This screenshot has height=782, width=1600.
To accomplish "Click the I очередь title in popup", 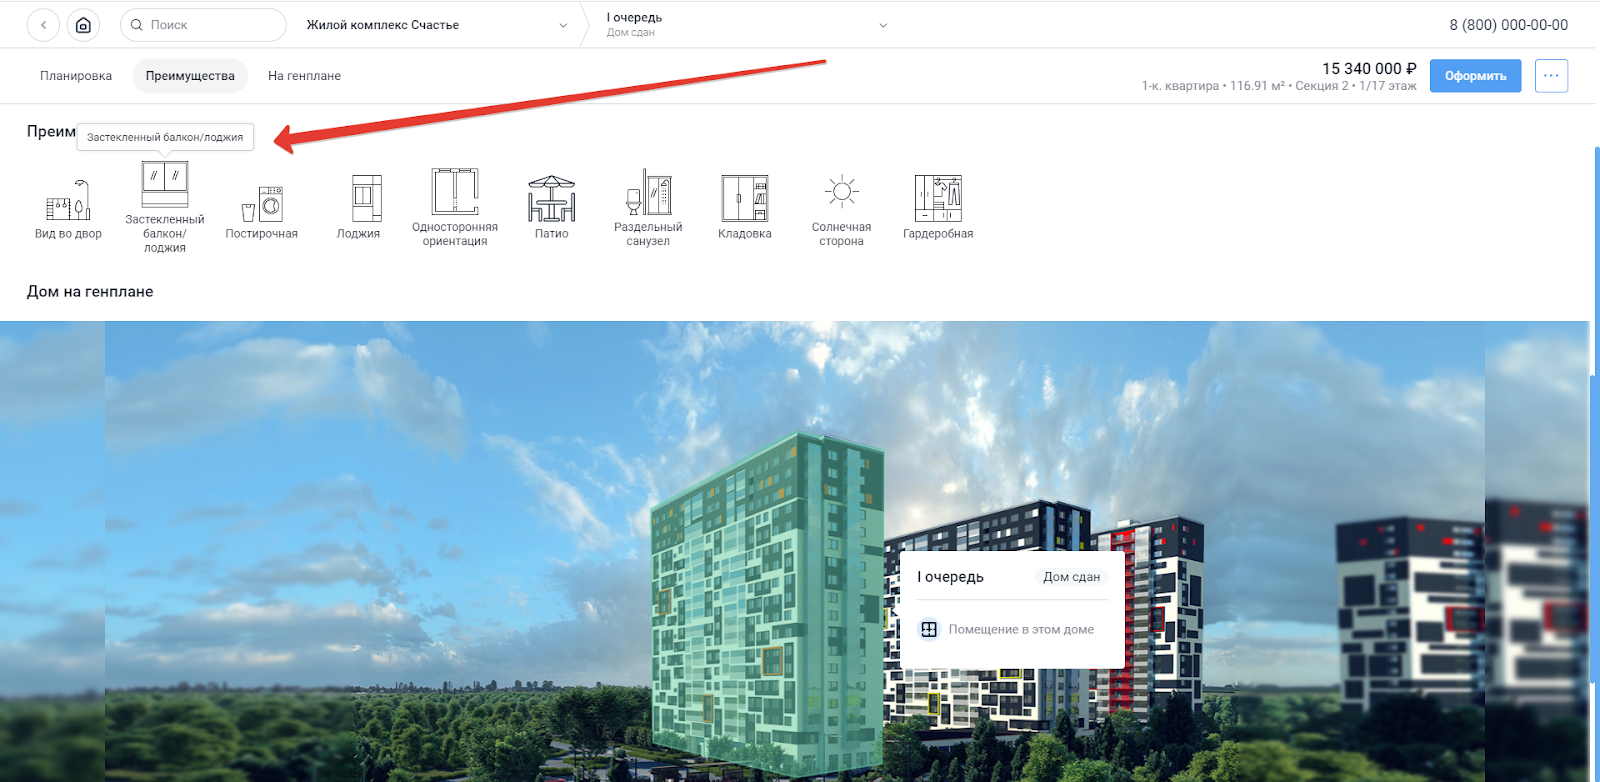I will tap(950, 577).
